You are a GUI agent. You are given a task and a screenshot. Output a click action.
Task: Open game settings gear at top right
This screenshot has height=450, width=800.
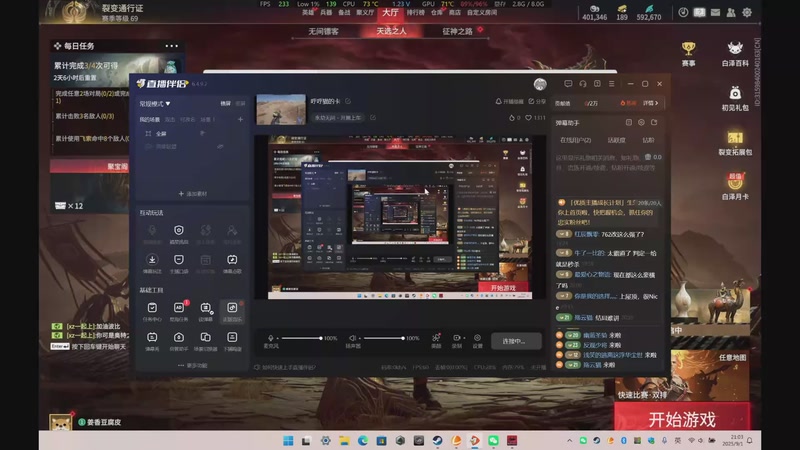coord(747,12)
